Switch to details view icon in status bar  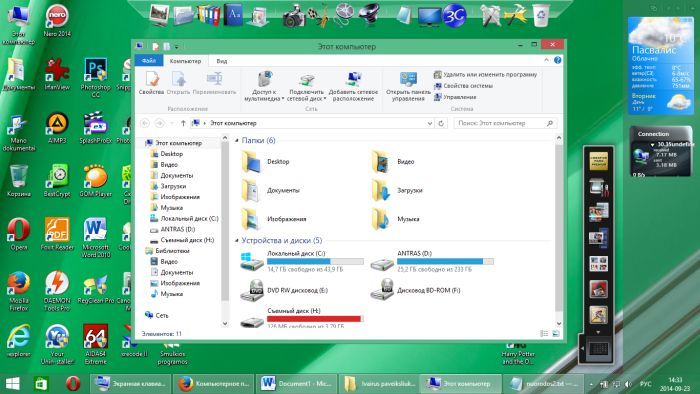click(544, 333)
